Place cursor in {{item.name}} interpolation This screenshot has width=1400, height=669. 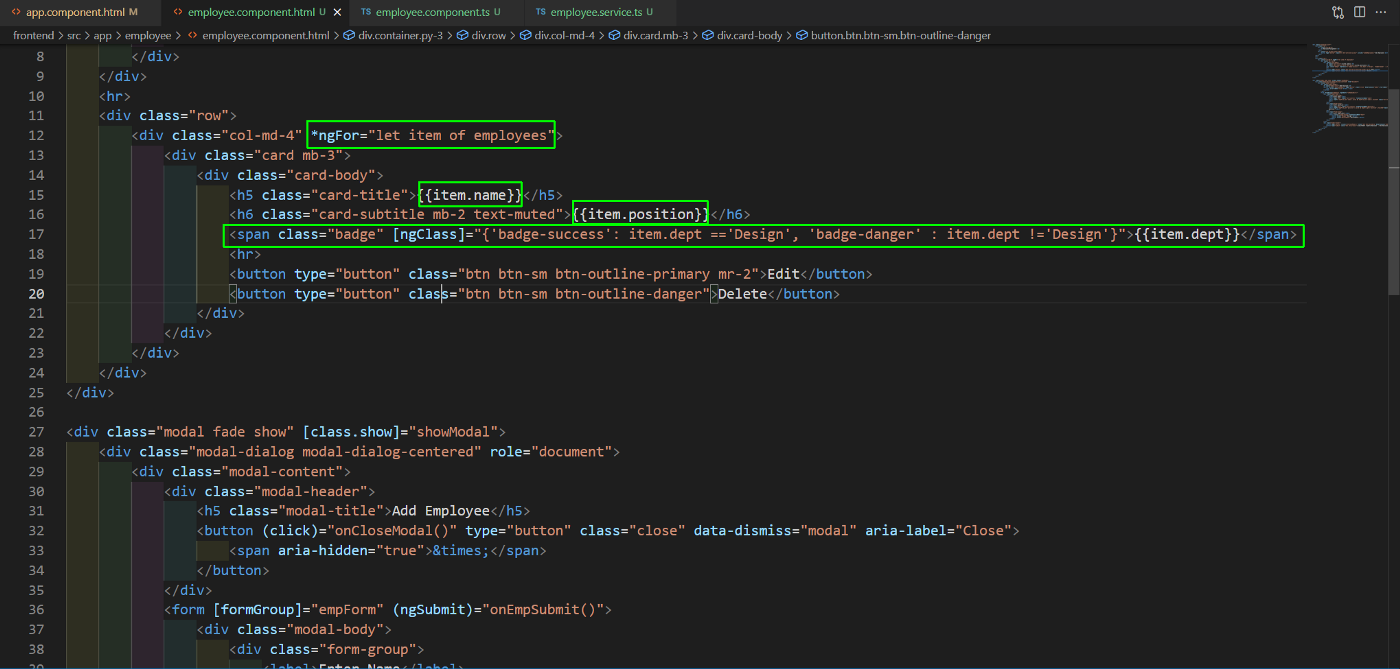pyautogui.click(x=470, y=194)
